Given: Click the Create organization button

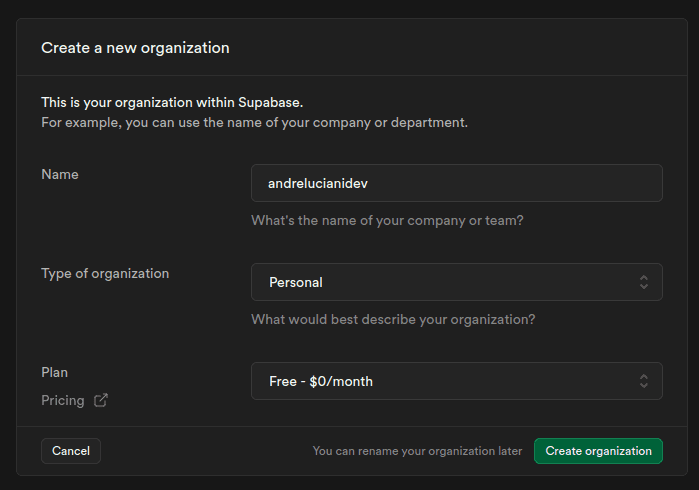Looking at the screenshot, I should (x=598, y=451).
